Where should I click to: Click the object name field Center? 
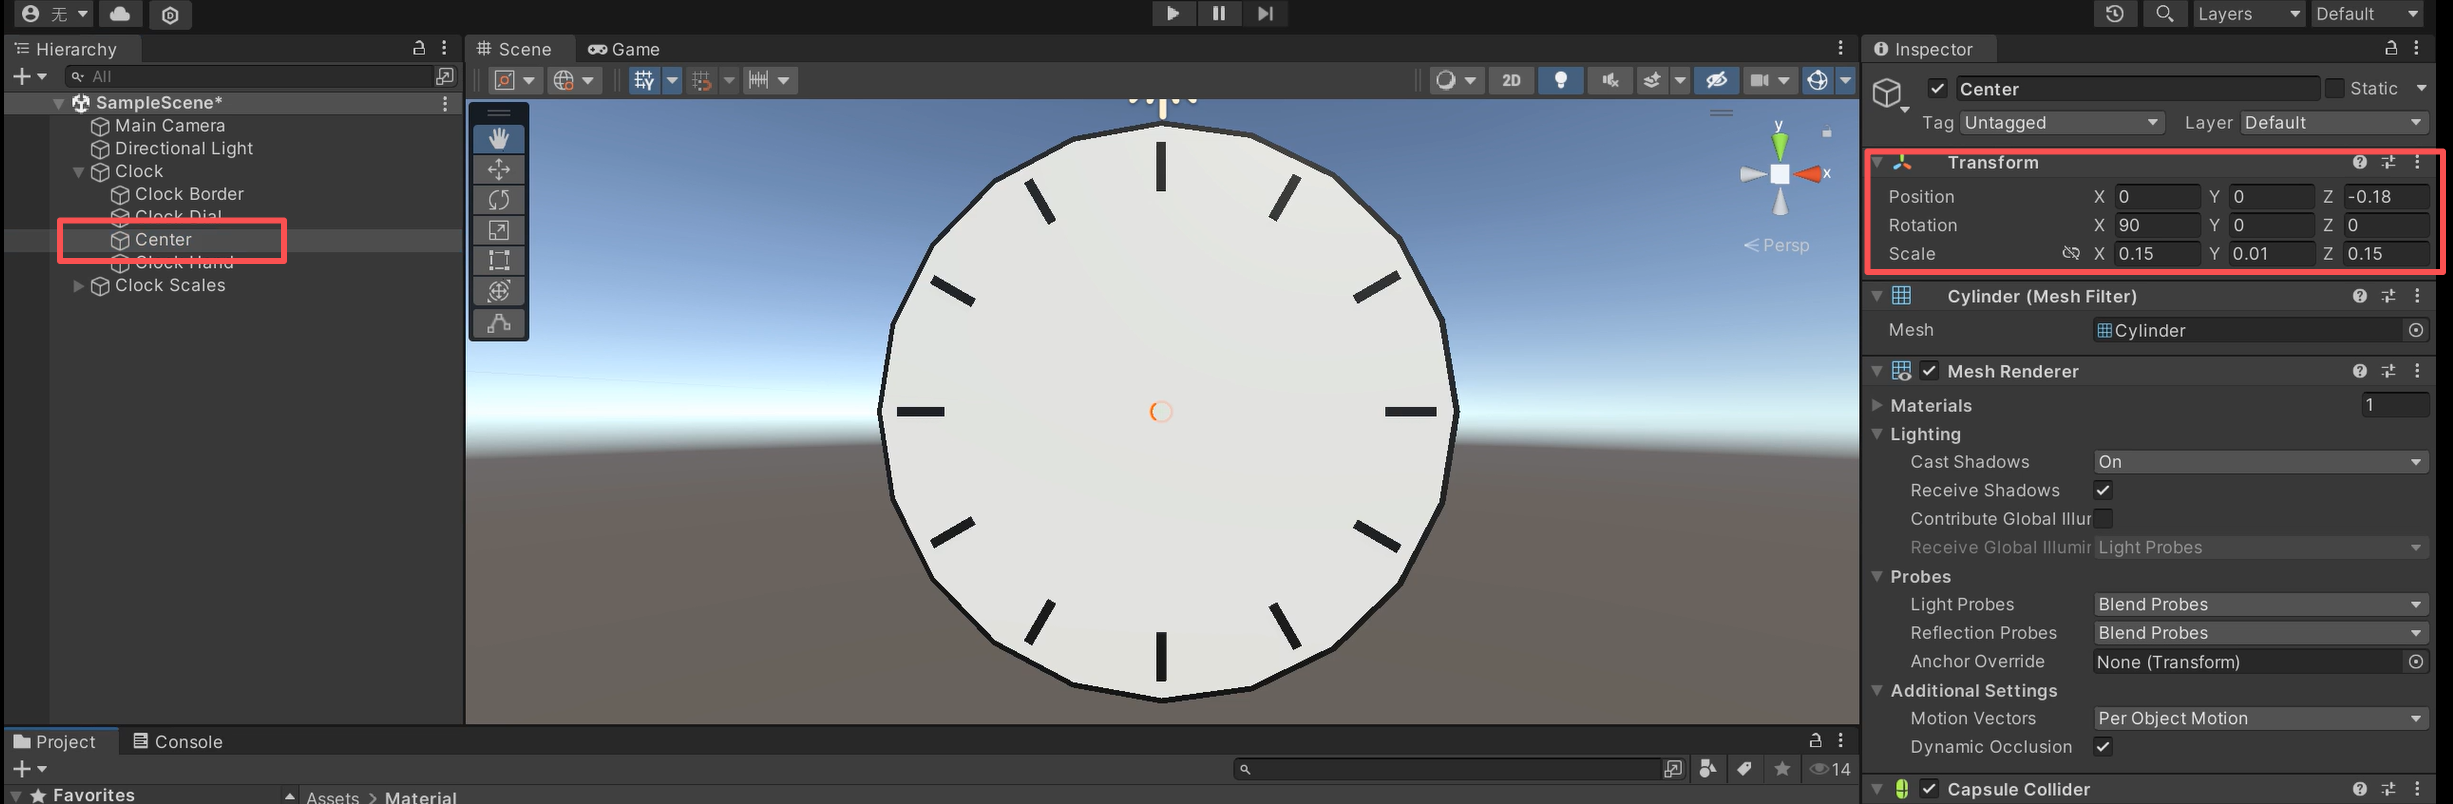[2137, 89]
